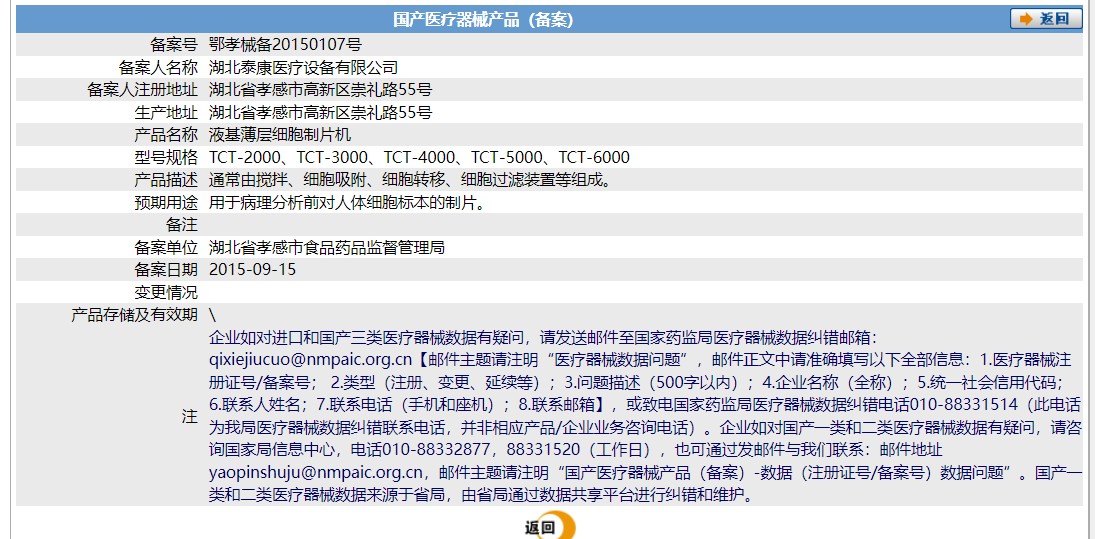Click the 备案日期 label
The height and width of the screenshot is (539, 1095).
pos(166,270)
